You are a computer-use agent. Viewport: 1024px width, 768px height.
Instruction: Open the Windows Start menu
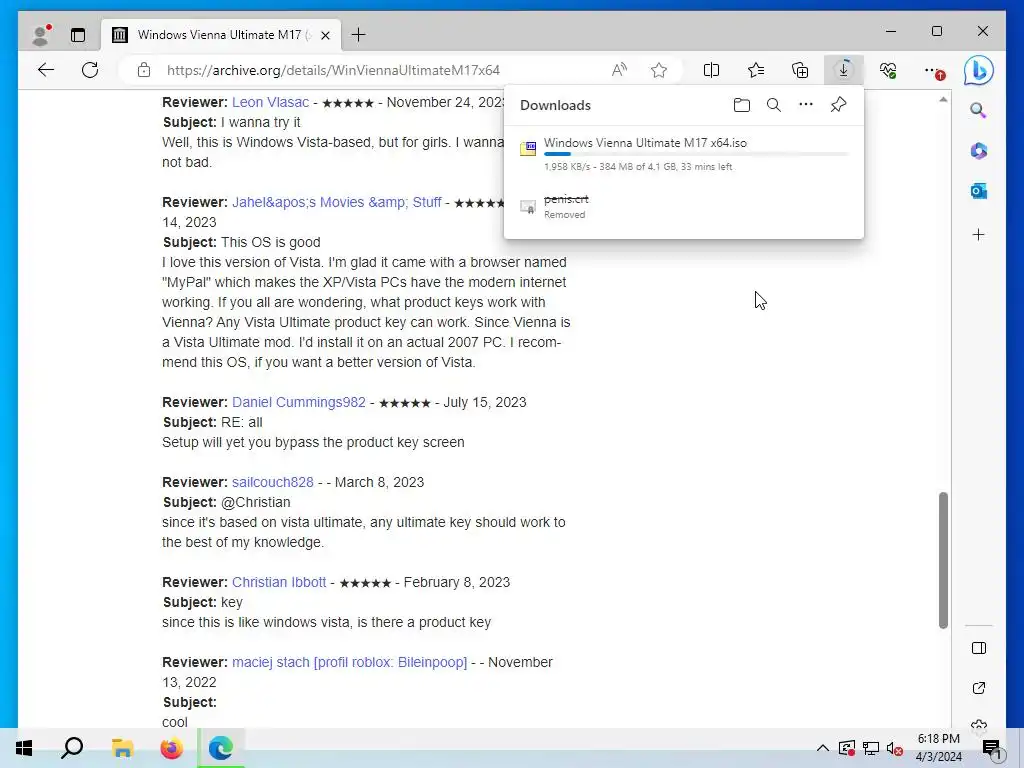[24, 748]
